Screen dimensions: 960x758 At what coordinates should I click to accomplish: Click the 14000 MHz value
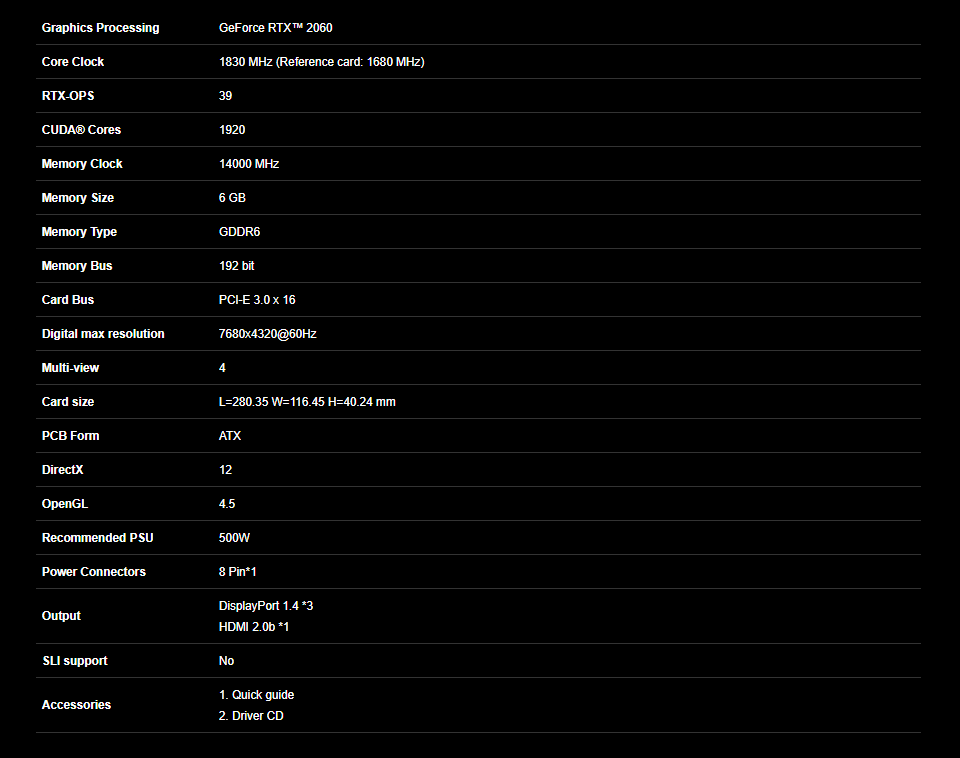click(249, 164)
